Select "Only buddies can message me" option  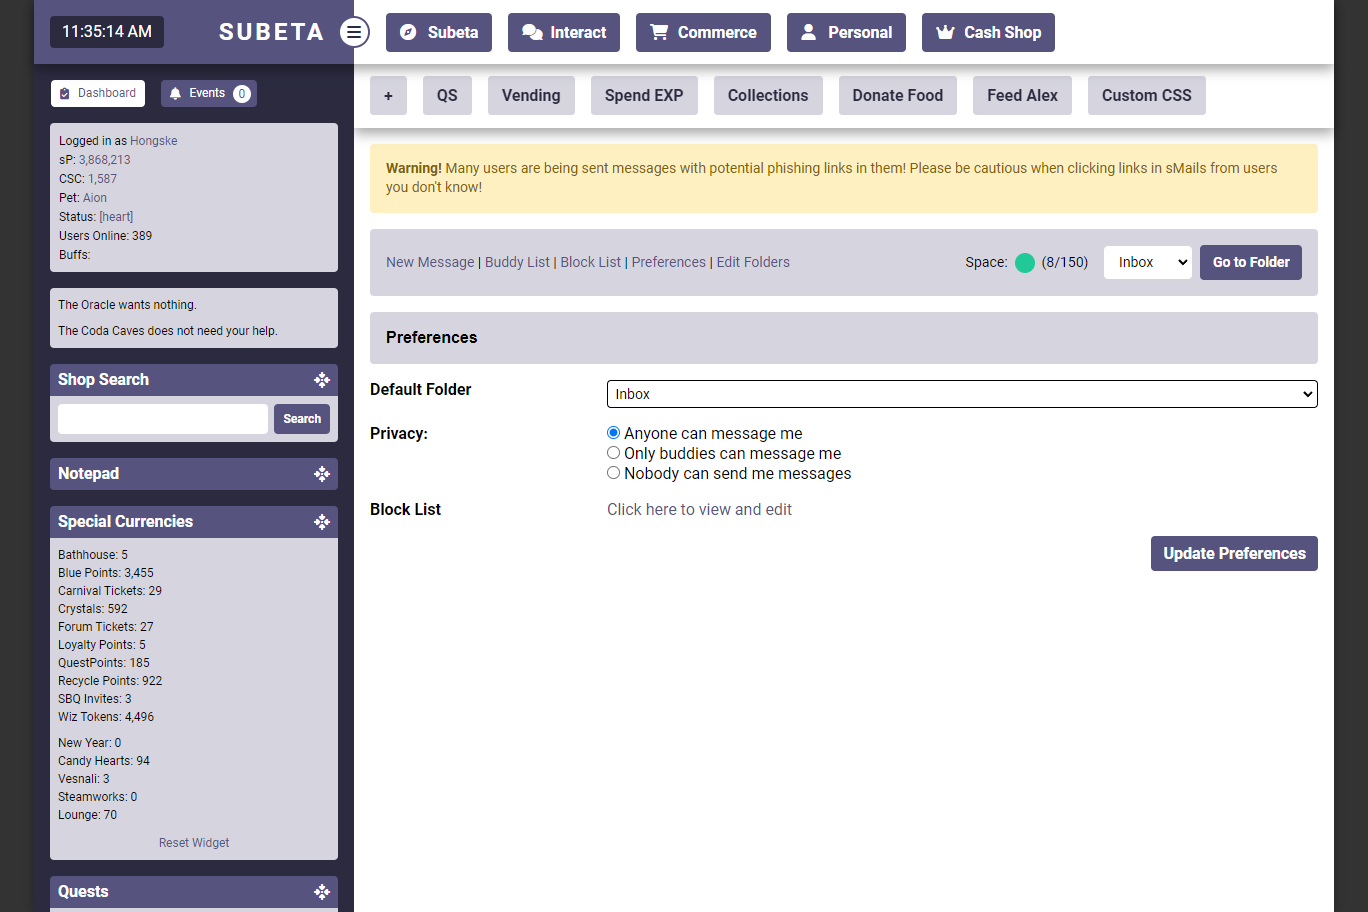click(x=614, y=453)
